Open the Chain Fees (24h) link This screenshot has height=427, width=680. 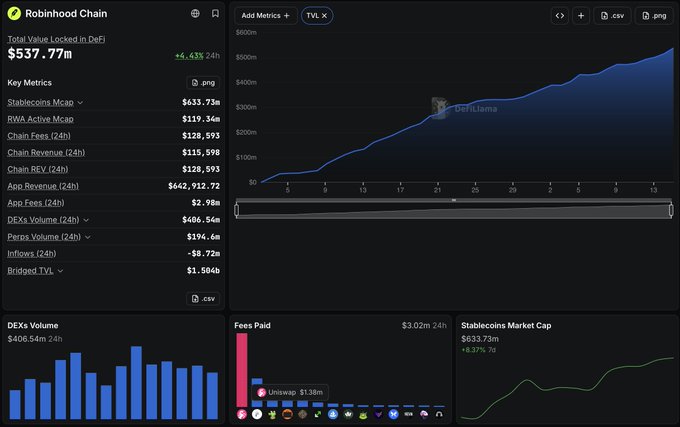39,136
